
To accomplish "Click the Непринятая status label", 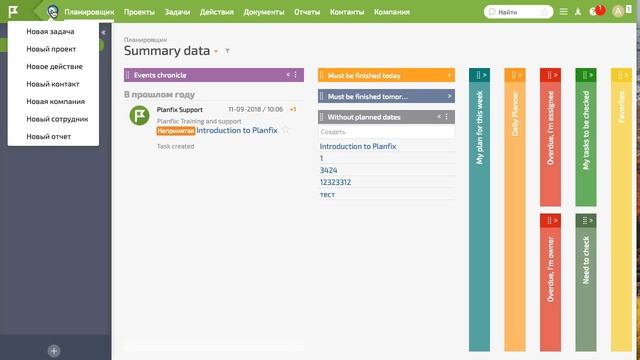I will pos(176,131).
